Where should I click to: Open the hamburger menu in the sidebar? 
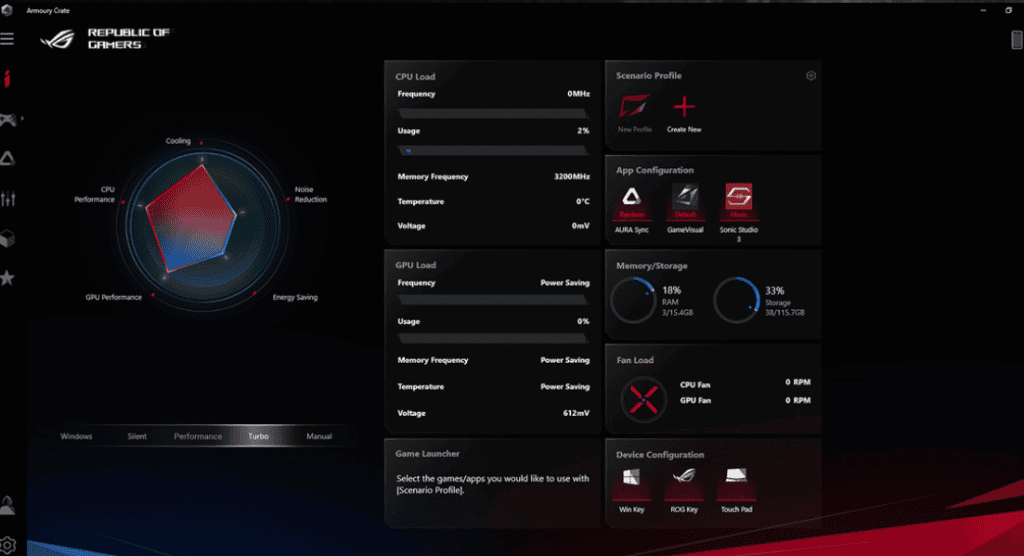pos(8,39)
